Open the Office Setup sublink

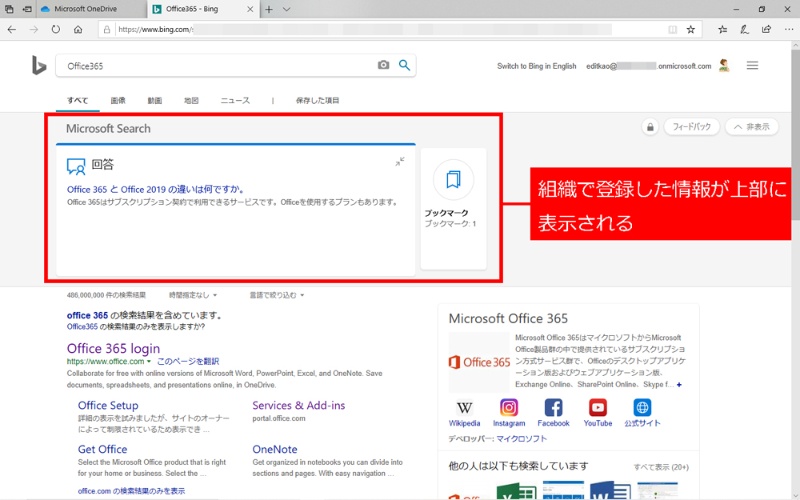(108, 406)
